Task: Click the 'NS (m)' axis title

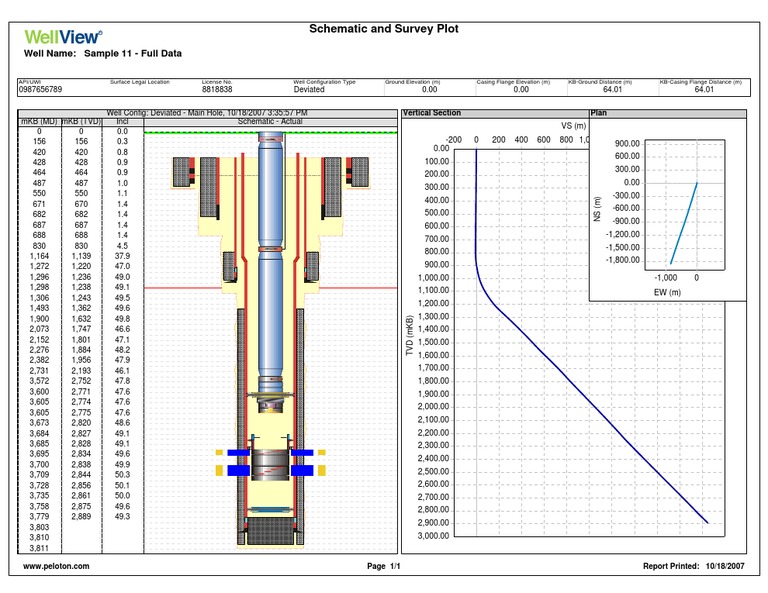Action: (x=597, y=209)
